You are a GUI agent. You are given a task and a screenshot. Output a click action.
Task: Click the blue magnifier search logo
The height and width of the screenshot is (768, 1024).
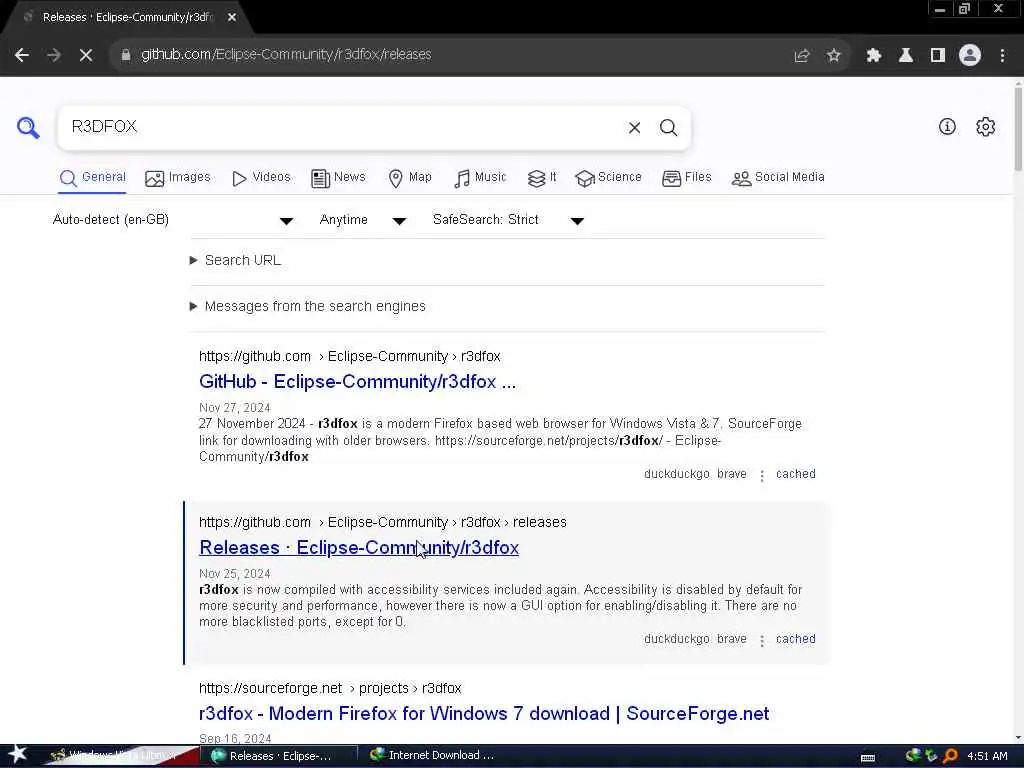pyautogui.click(x=28, y=127)
